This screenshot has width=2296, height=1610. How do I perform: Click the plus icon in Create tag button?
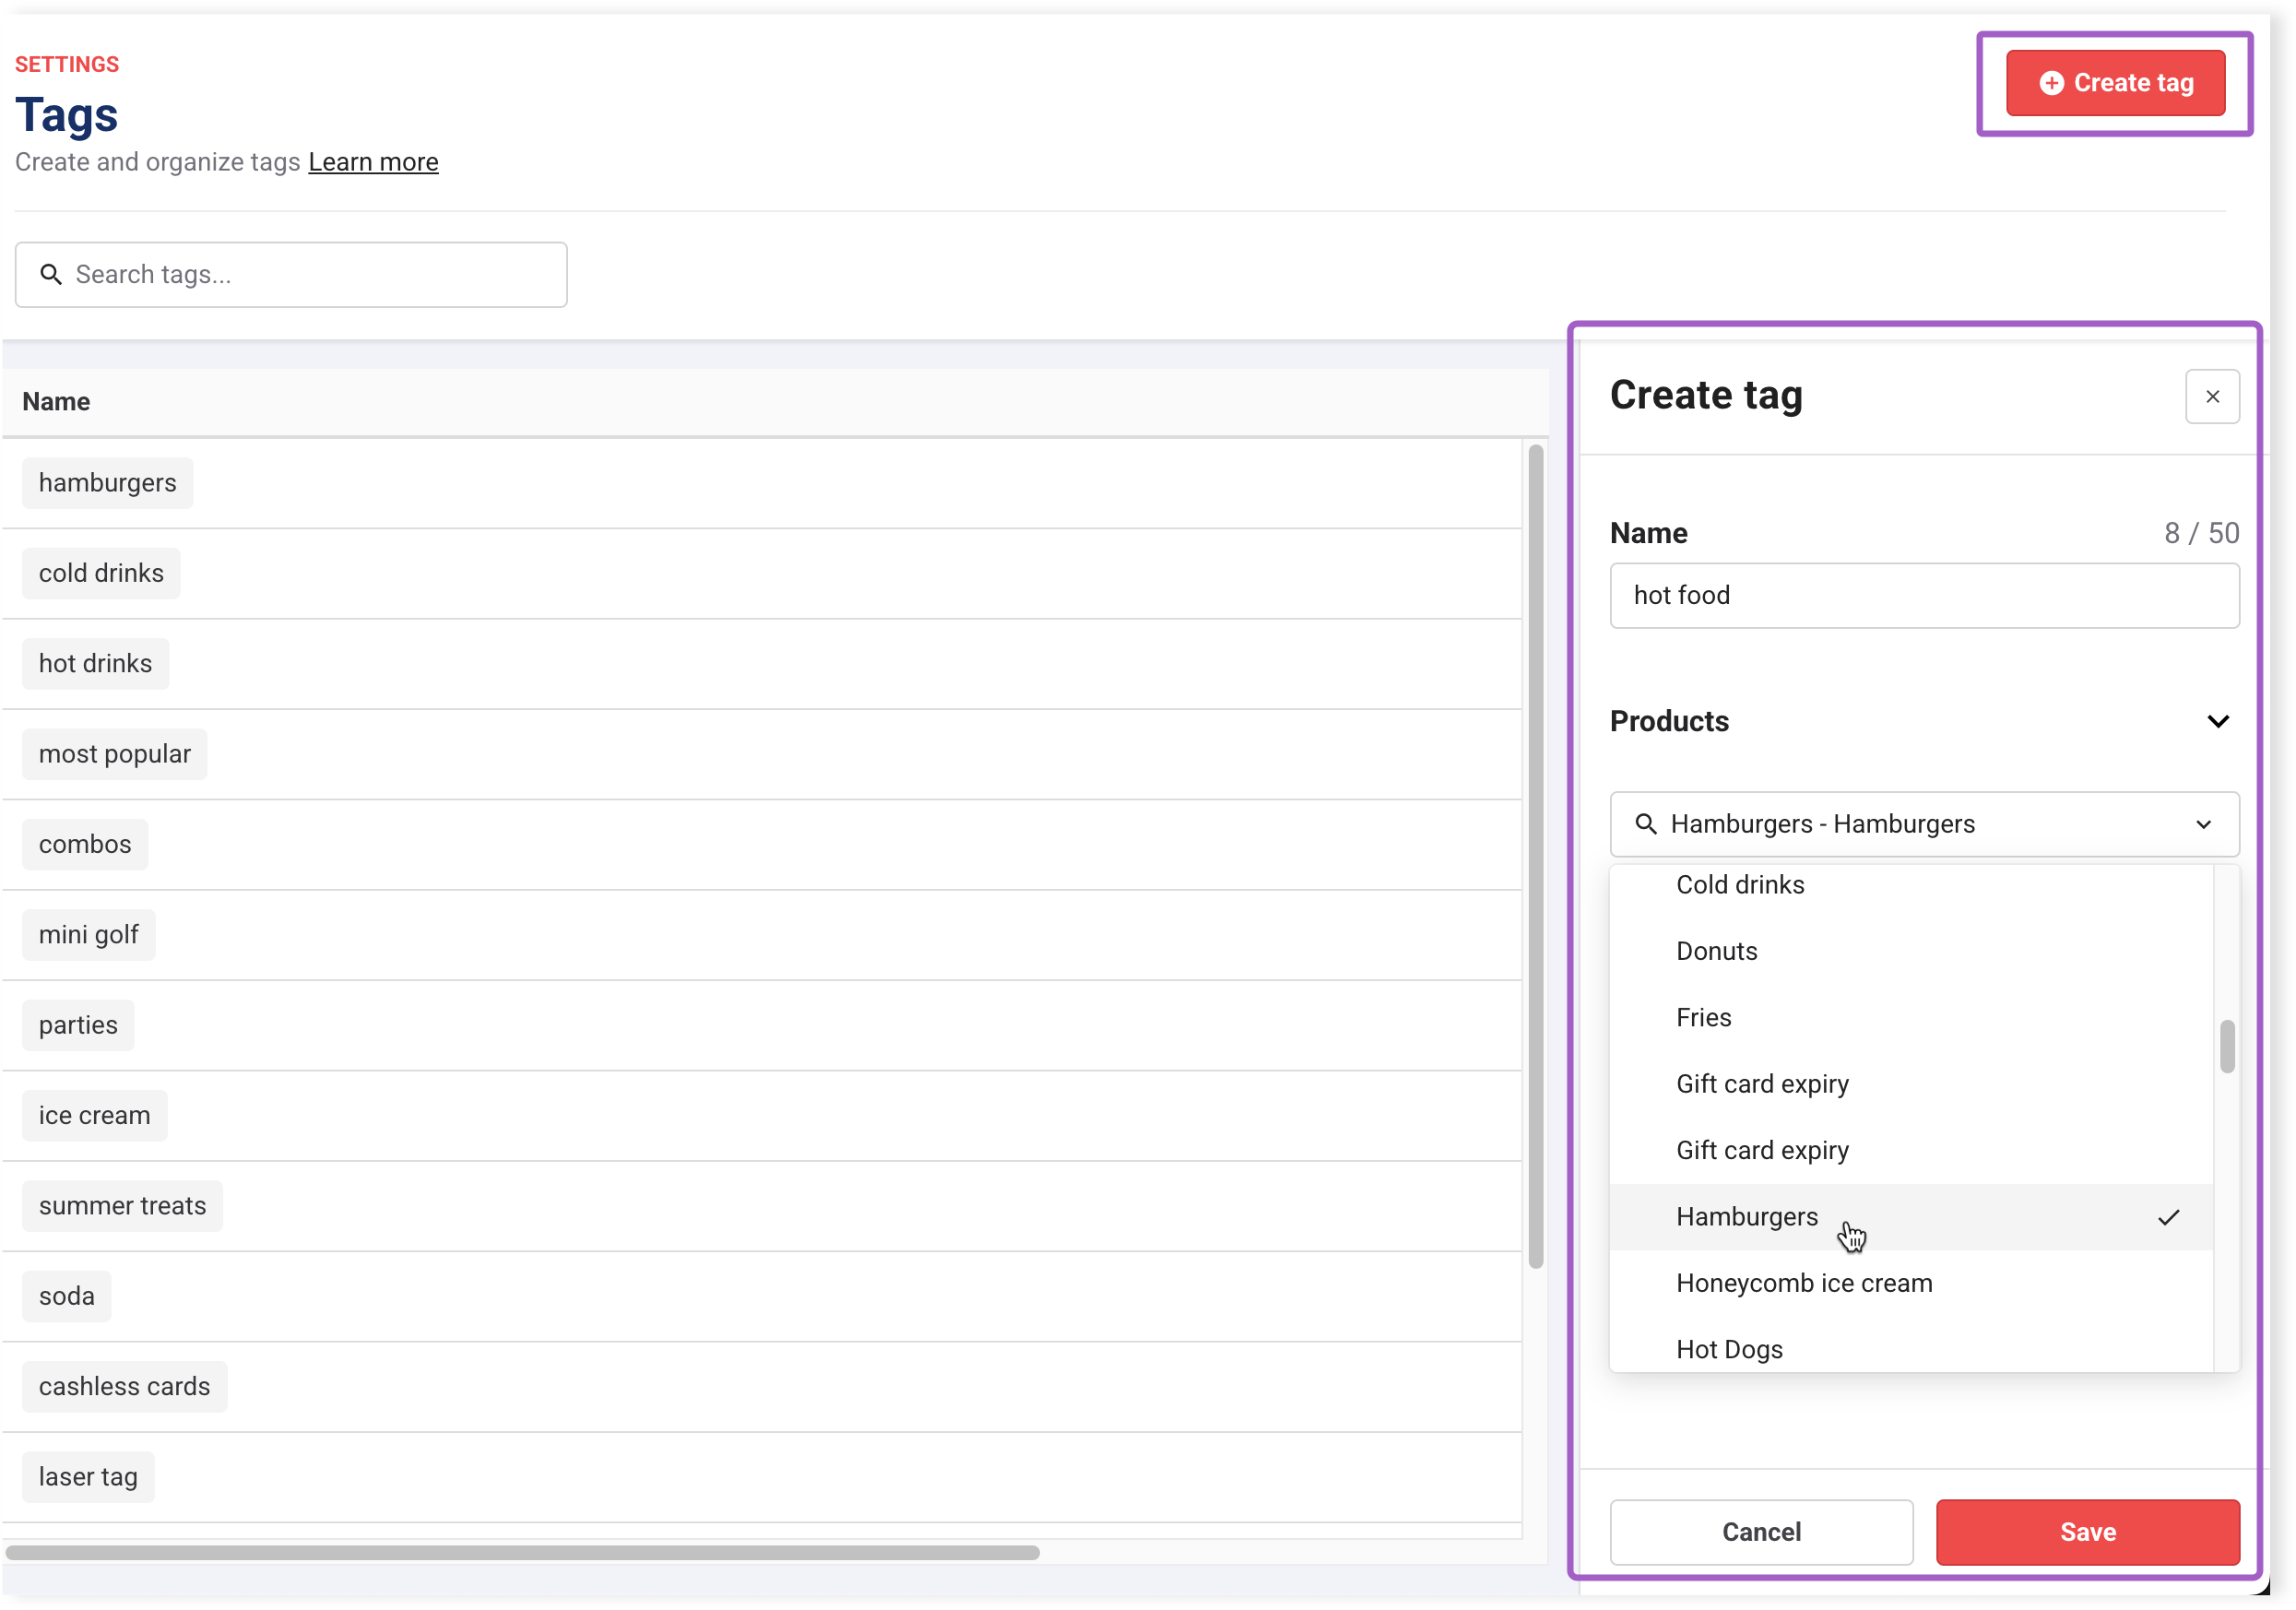point(2051,83)
